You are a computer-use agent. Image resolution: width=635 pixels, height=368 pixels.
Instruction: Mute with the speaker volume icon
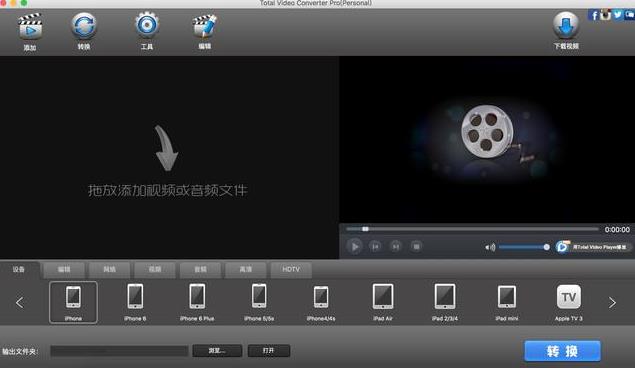[490, 247]
